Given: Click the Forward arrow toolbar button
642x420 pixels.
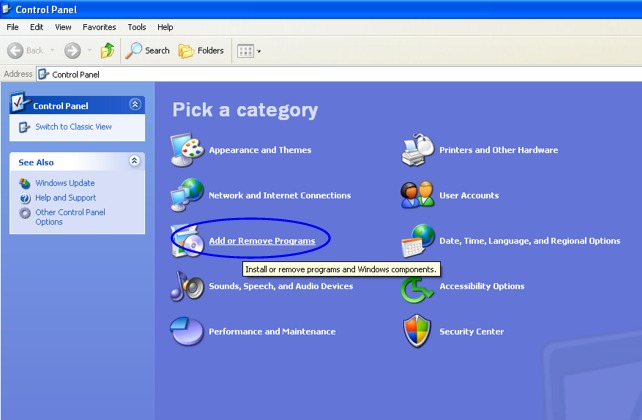Looking at the screenshot, I should 72,51.
